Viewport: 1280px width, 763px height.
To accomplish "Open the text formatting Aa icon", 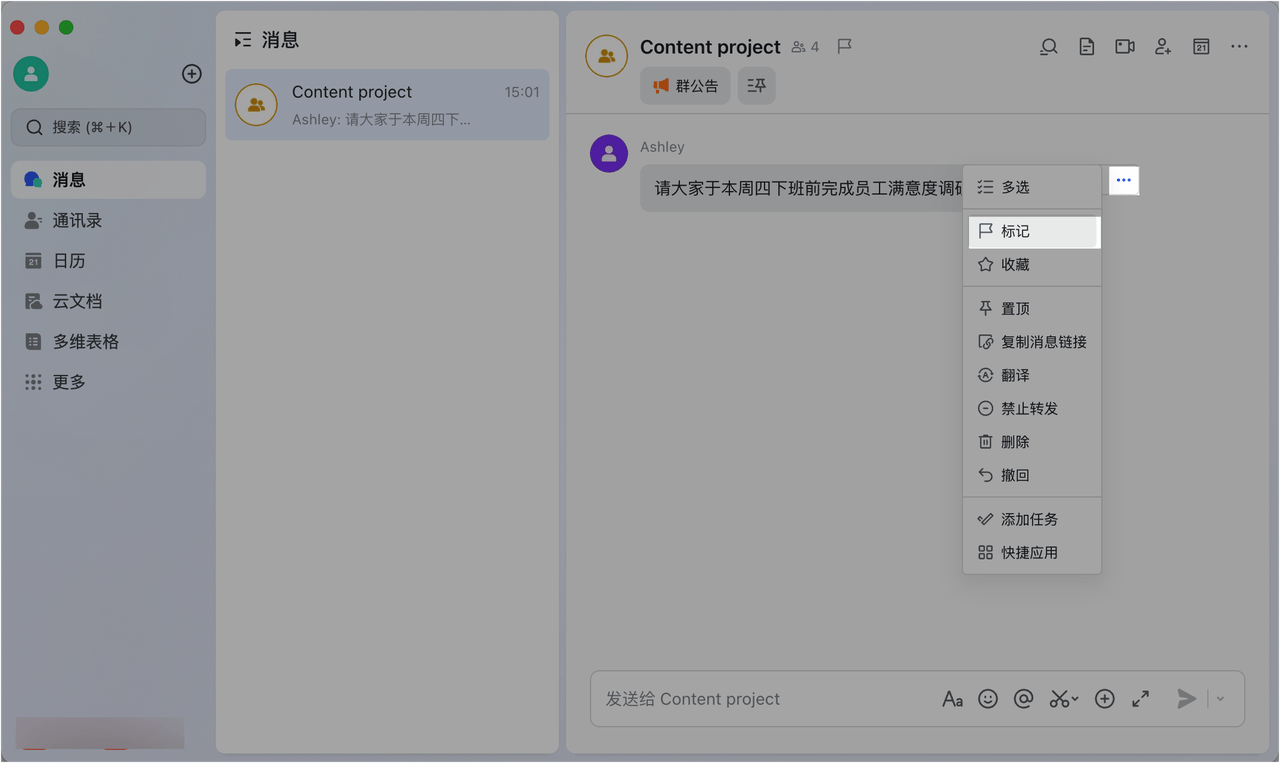I will 952,699.
